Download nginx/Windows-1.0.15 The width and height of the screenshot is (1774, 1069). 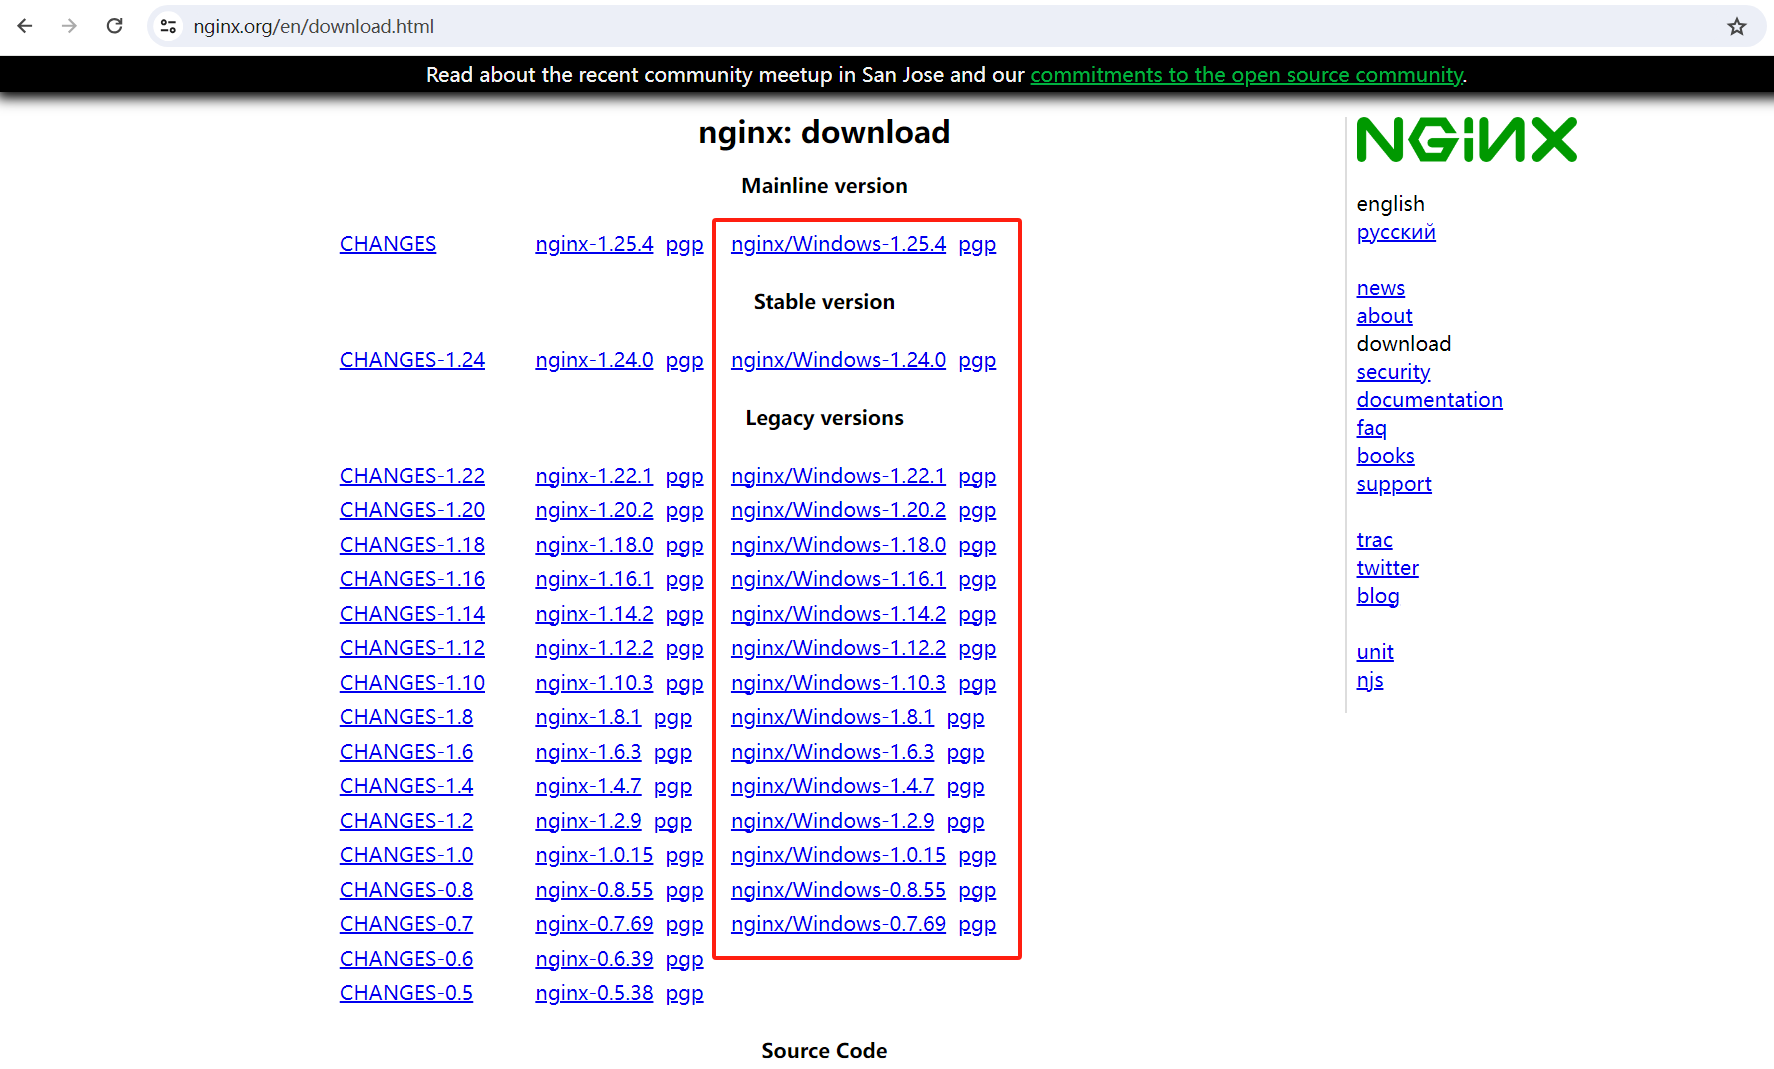(838, 855)
